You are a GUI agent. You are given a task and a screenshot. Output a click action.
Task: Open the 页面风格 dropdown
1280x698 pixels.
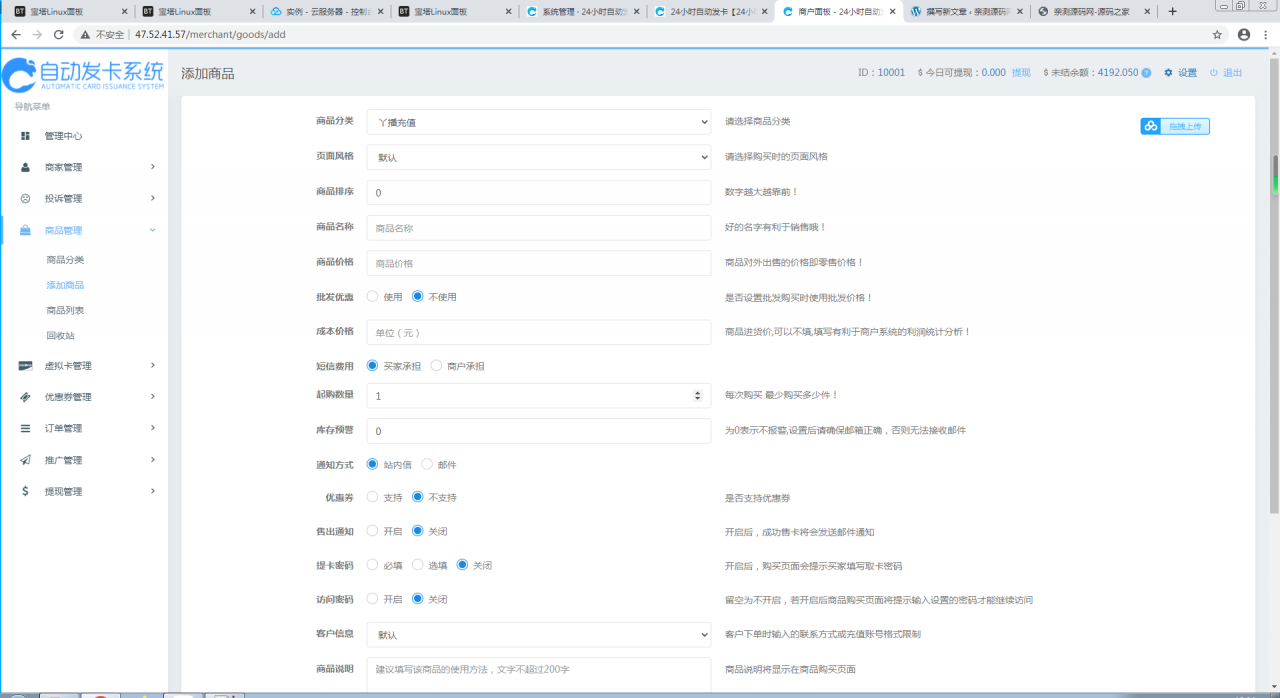(539, 157)
